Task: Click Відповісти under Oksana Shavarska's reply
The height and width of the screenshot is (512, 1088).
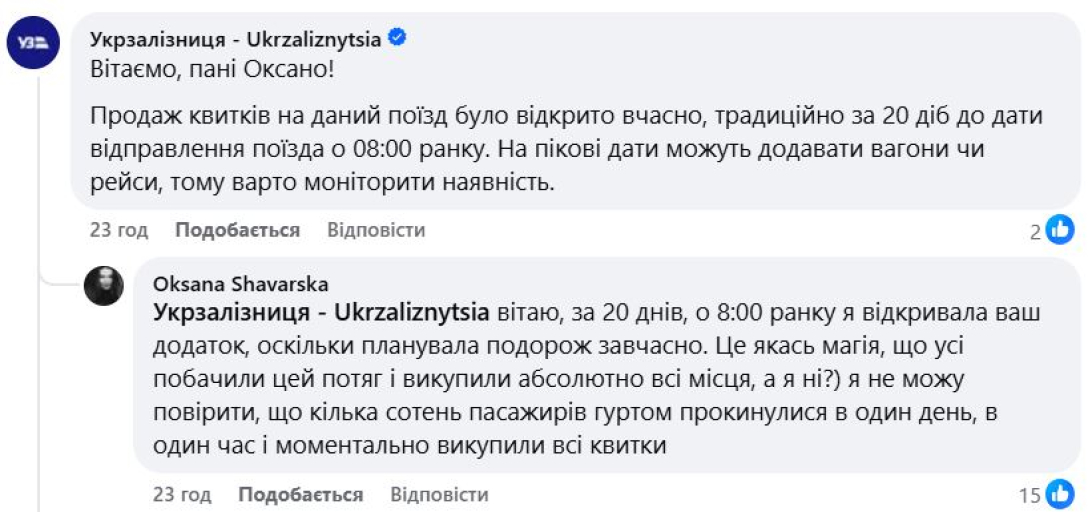Action: point(439,495)
